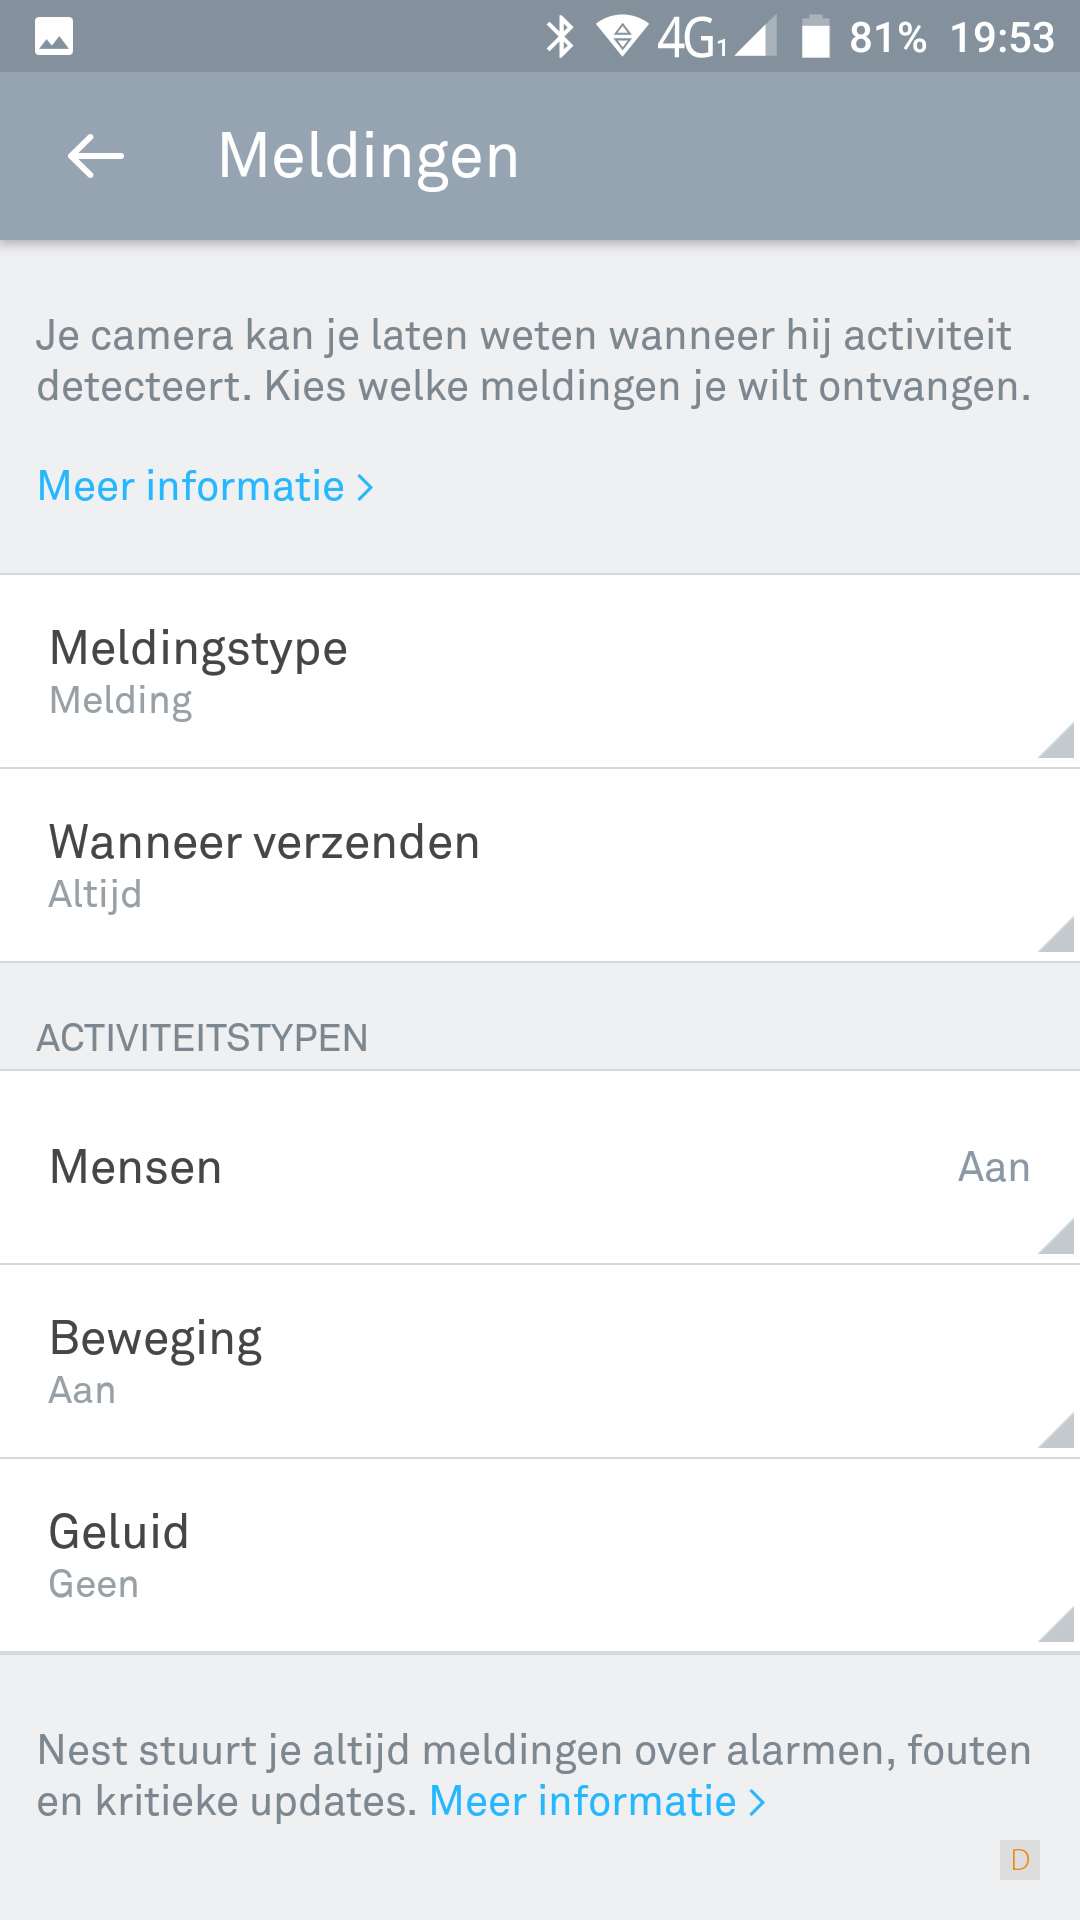Tap the image notification icon in status bar
The height and width of the screenshot is (1920, 1080).
point(54,37)
